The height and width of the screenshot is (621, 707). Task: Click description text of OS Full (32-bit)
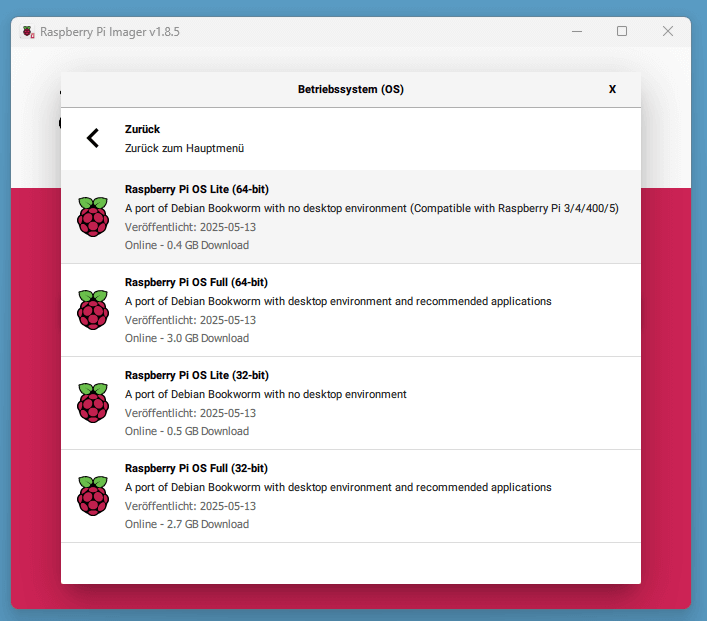[338, 487]
